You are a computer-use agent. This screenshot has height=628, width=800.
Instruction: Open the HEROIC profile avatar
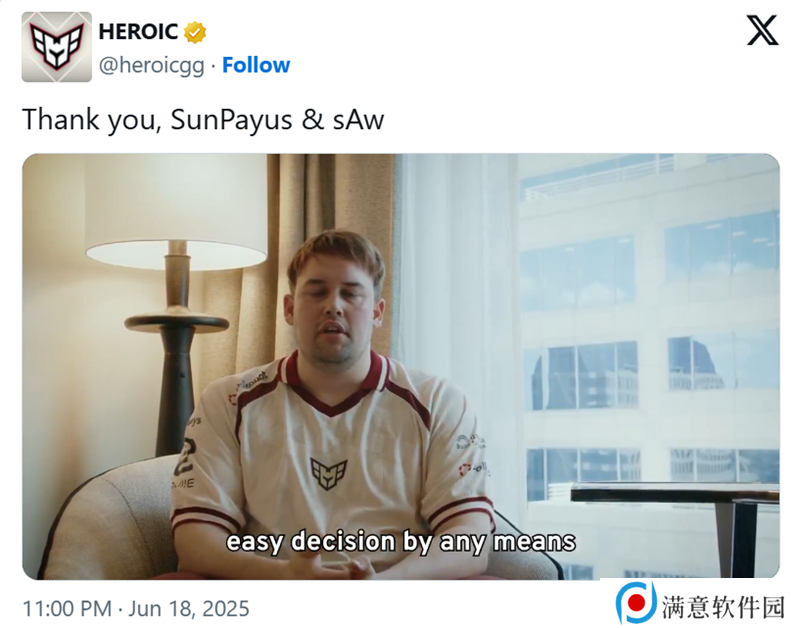[57, 47]
